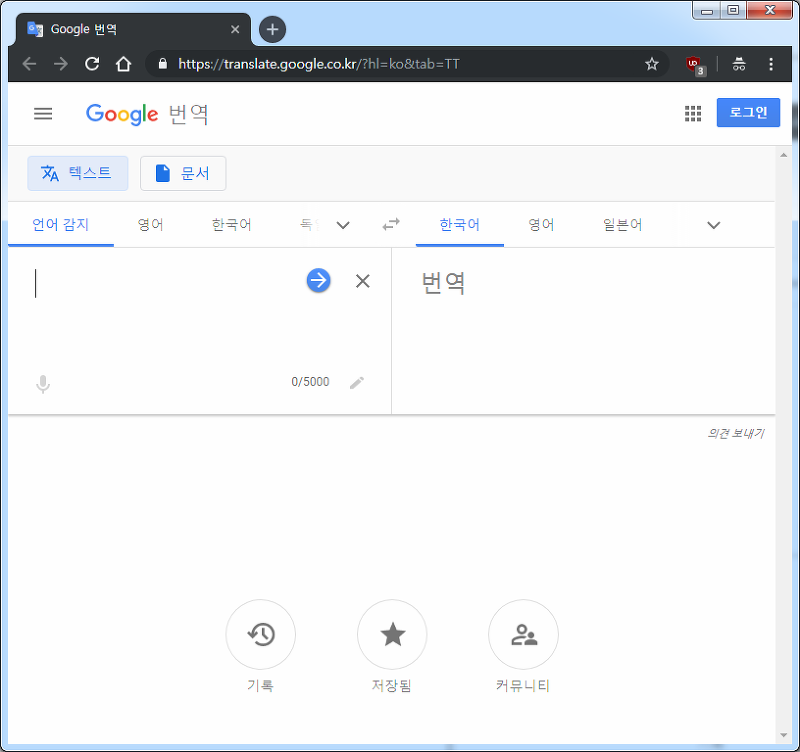This screenshot has height=752, width=800.
Task: Open a new browser tab
Action: click(272, 29)
